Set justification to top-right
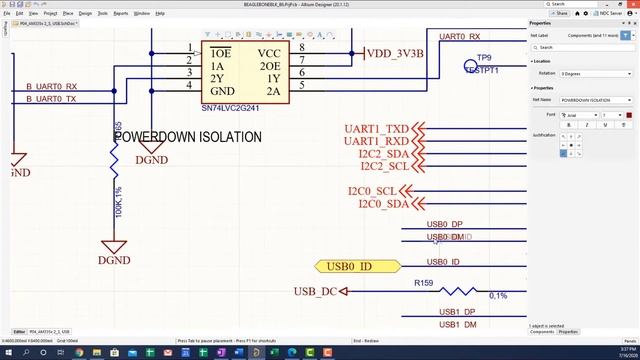The height and width of the screenshot is (360, 640). (579, 137)
